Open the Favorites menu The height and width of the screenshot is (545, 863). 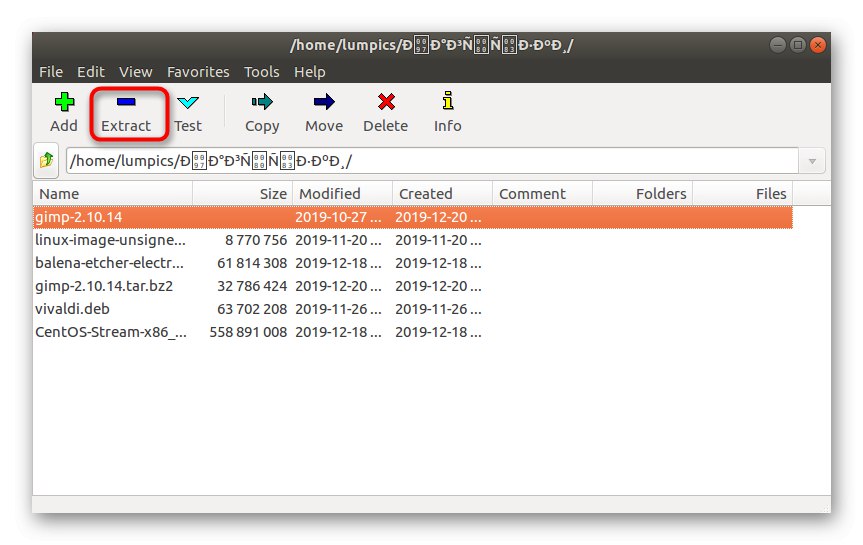pyautogui.click(x=198, y=72)
